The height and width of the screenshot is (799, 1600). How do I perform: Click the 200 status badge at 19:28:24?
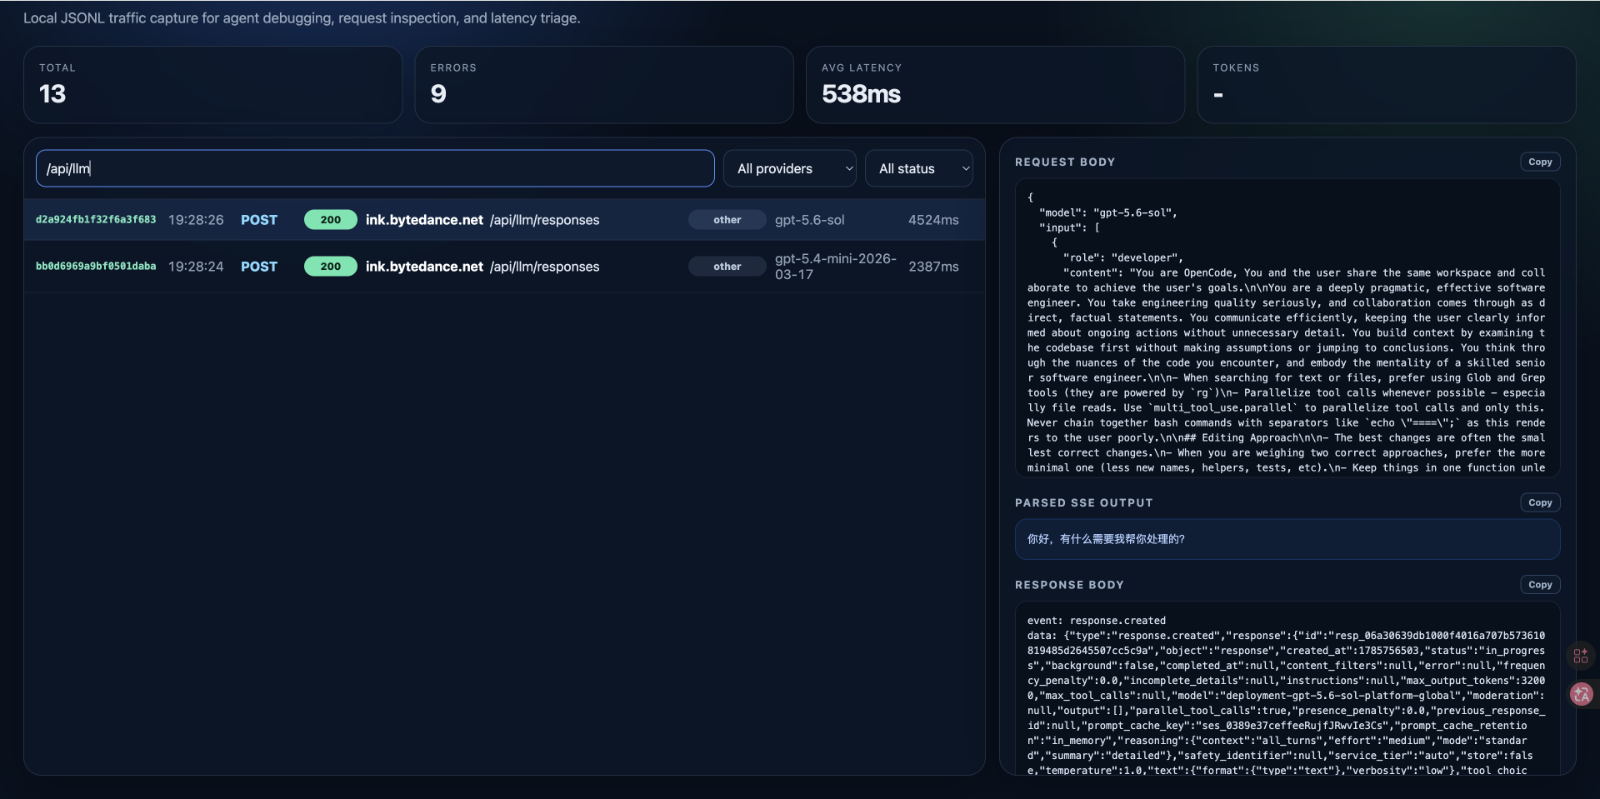(x=331, y=267)
